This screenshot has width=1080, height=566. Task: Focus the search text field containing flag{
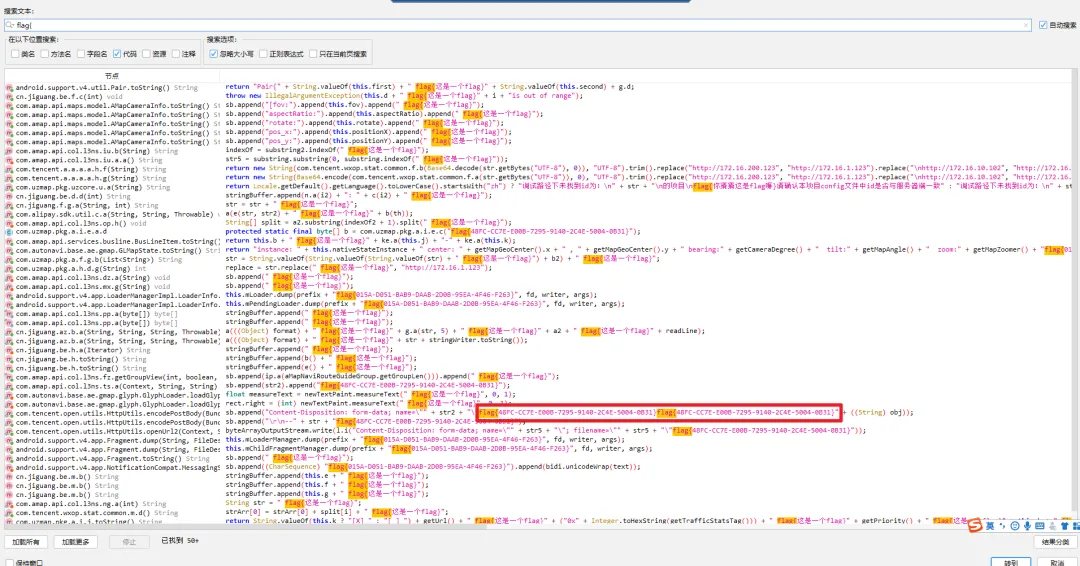517,25
